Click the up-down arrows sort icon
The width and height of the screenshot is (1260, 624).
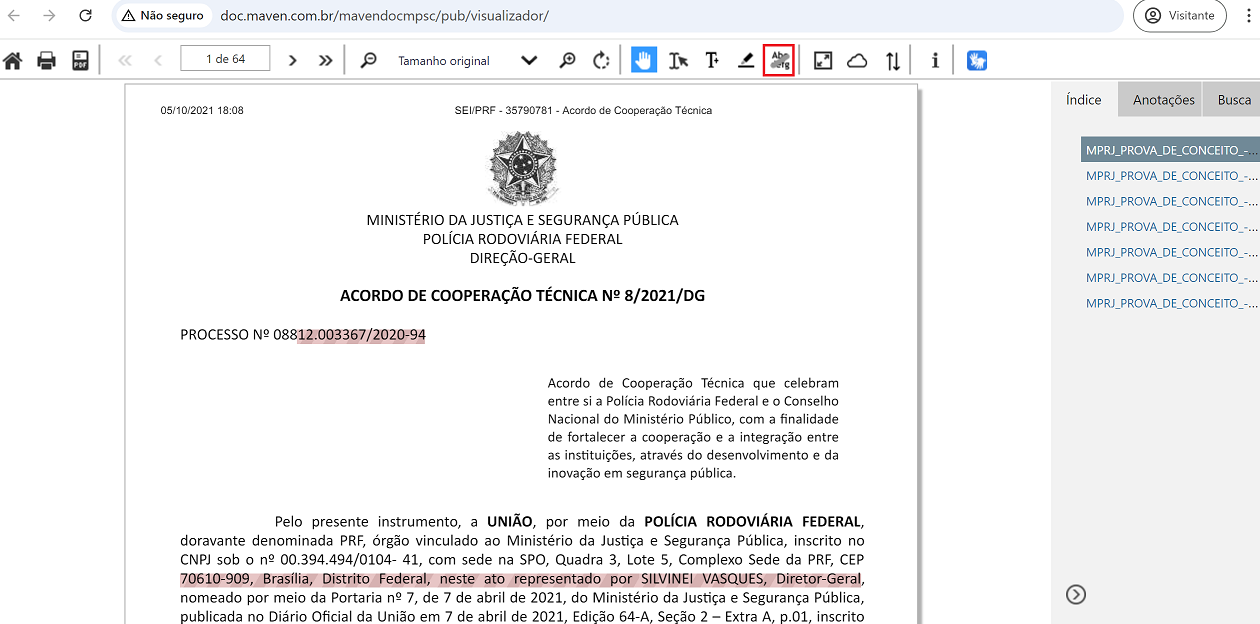893,60
